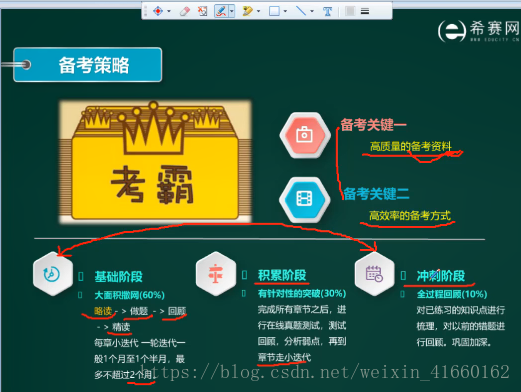Click the 对已练习的知识点进行 line
This screenshot has width=521, height=392.
click(461, 310)
